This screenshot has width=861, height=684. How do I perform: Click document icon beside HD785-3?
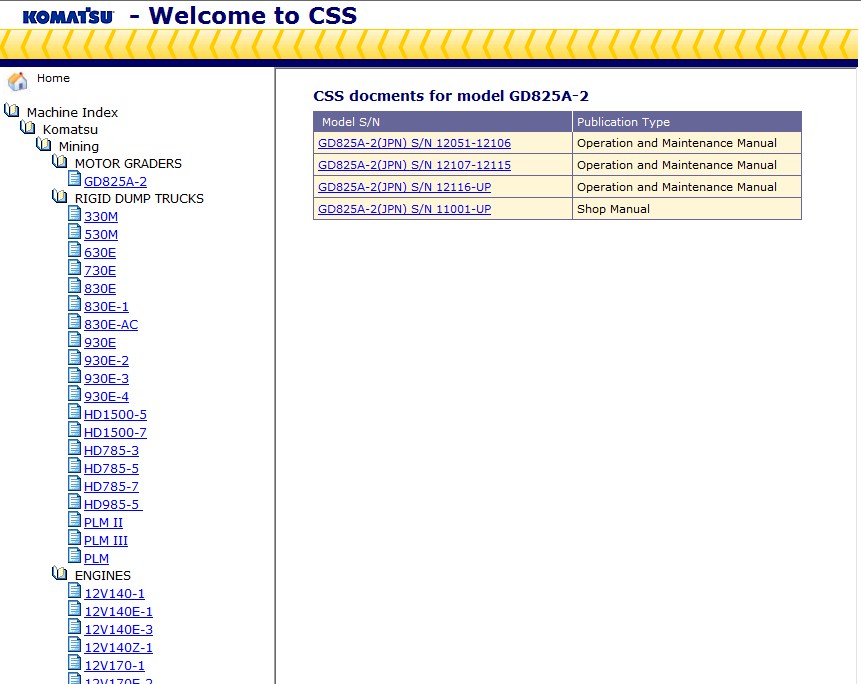75,448
